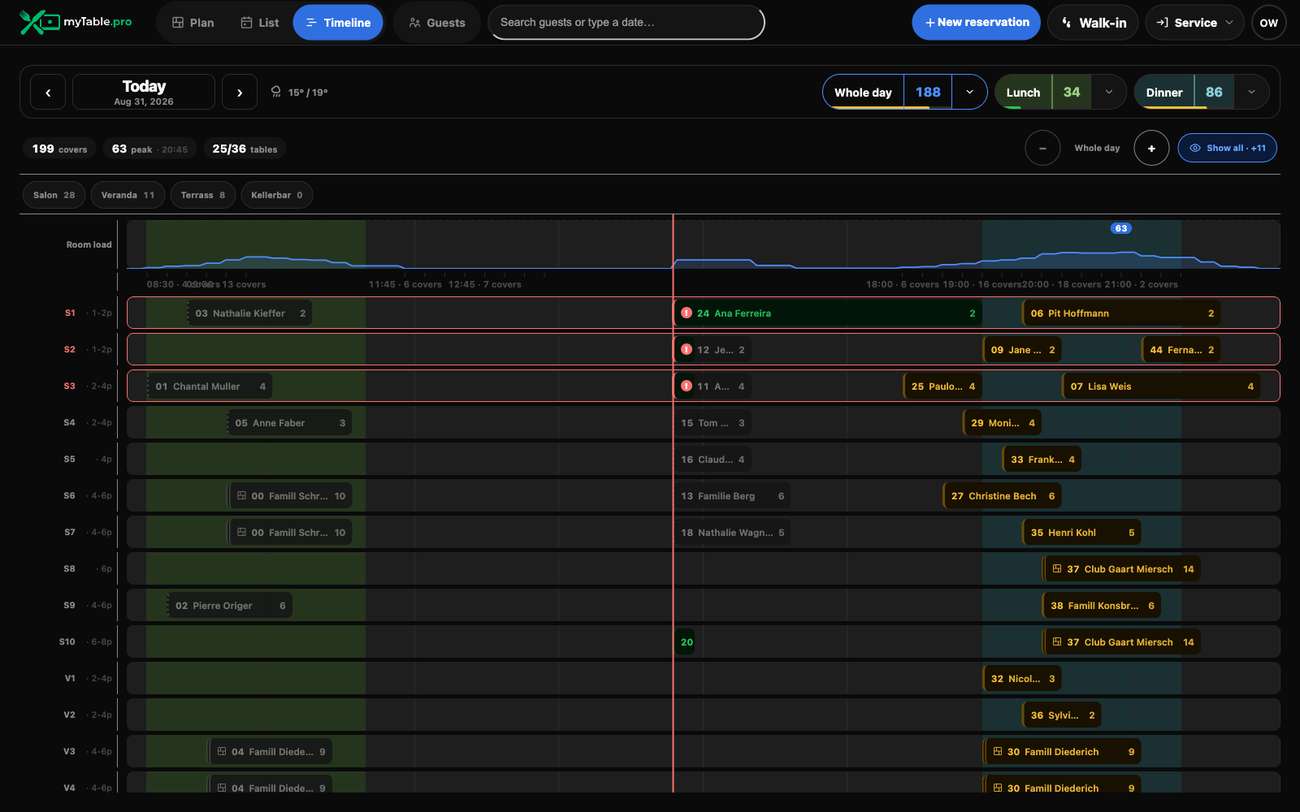Go to next day arrow
The width and height of the screenshot is (1300, 812).
pos(239,92)
